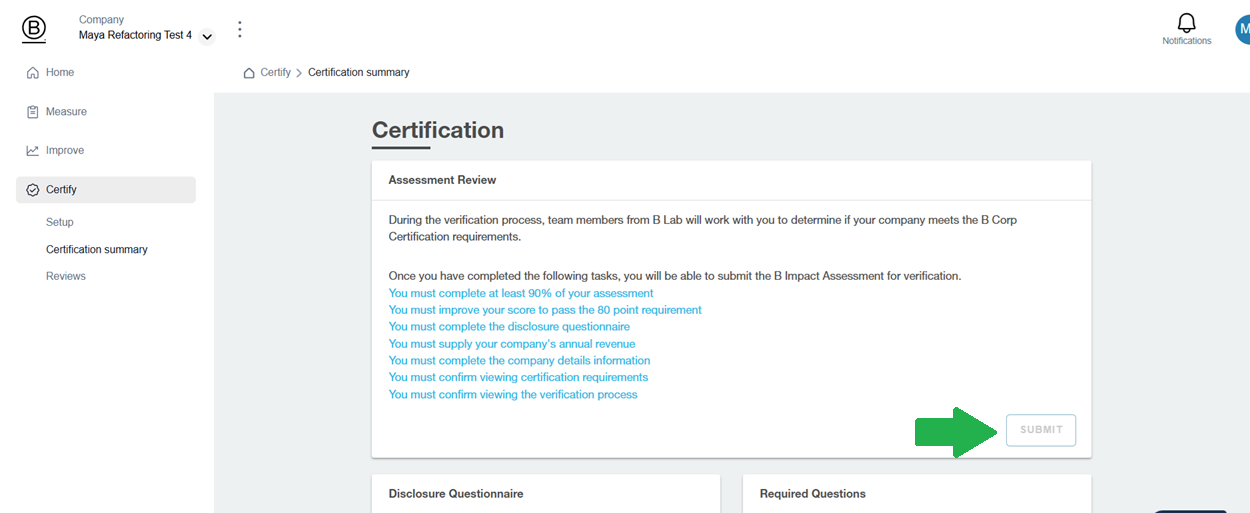Open the Notifications bell icon

tap(1186, 23)
